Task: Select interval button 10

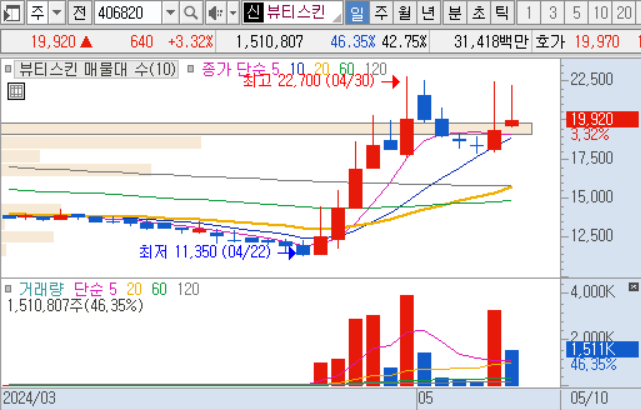Action: (x=600, y=13)
